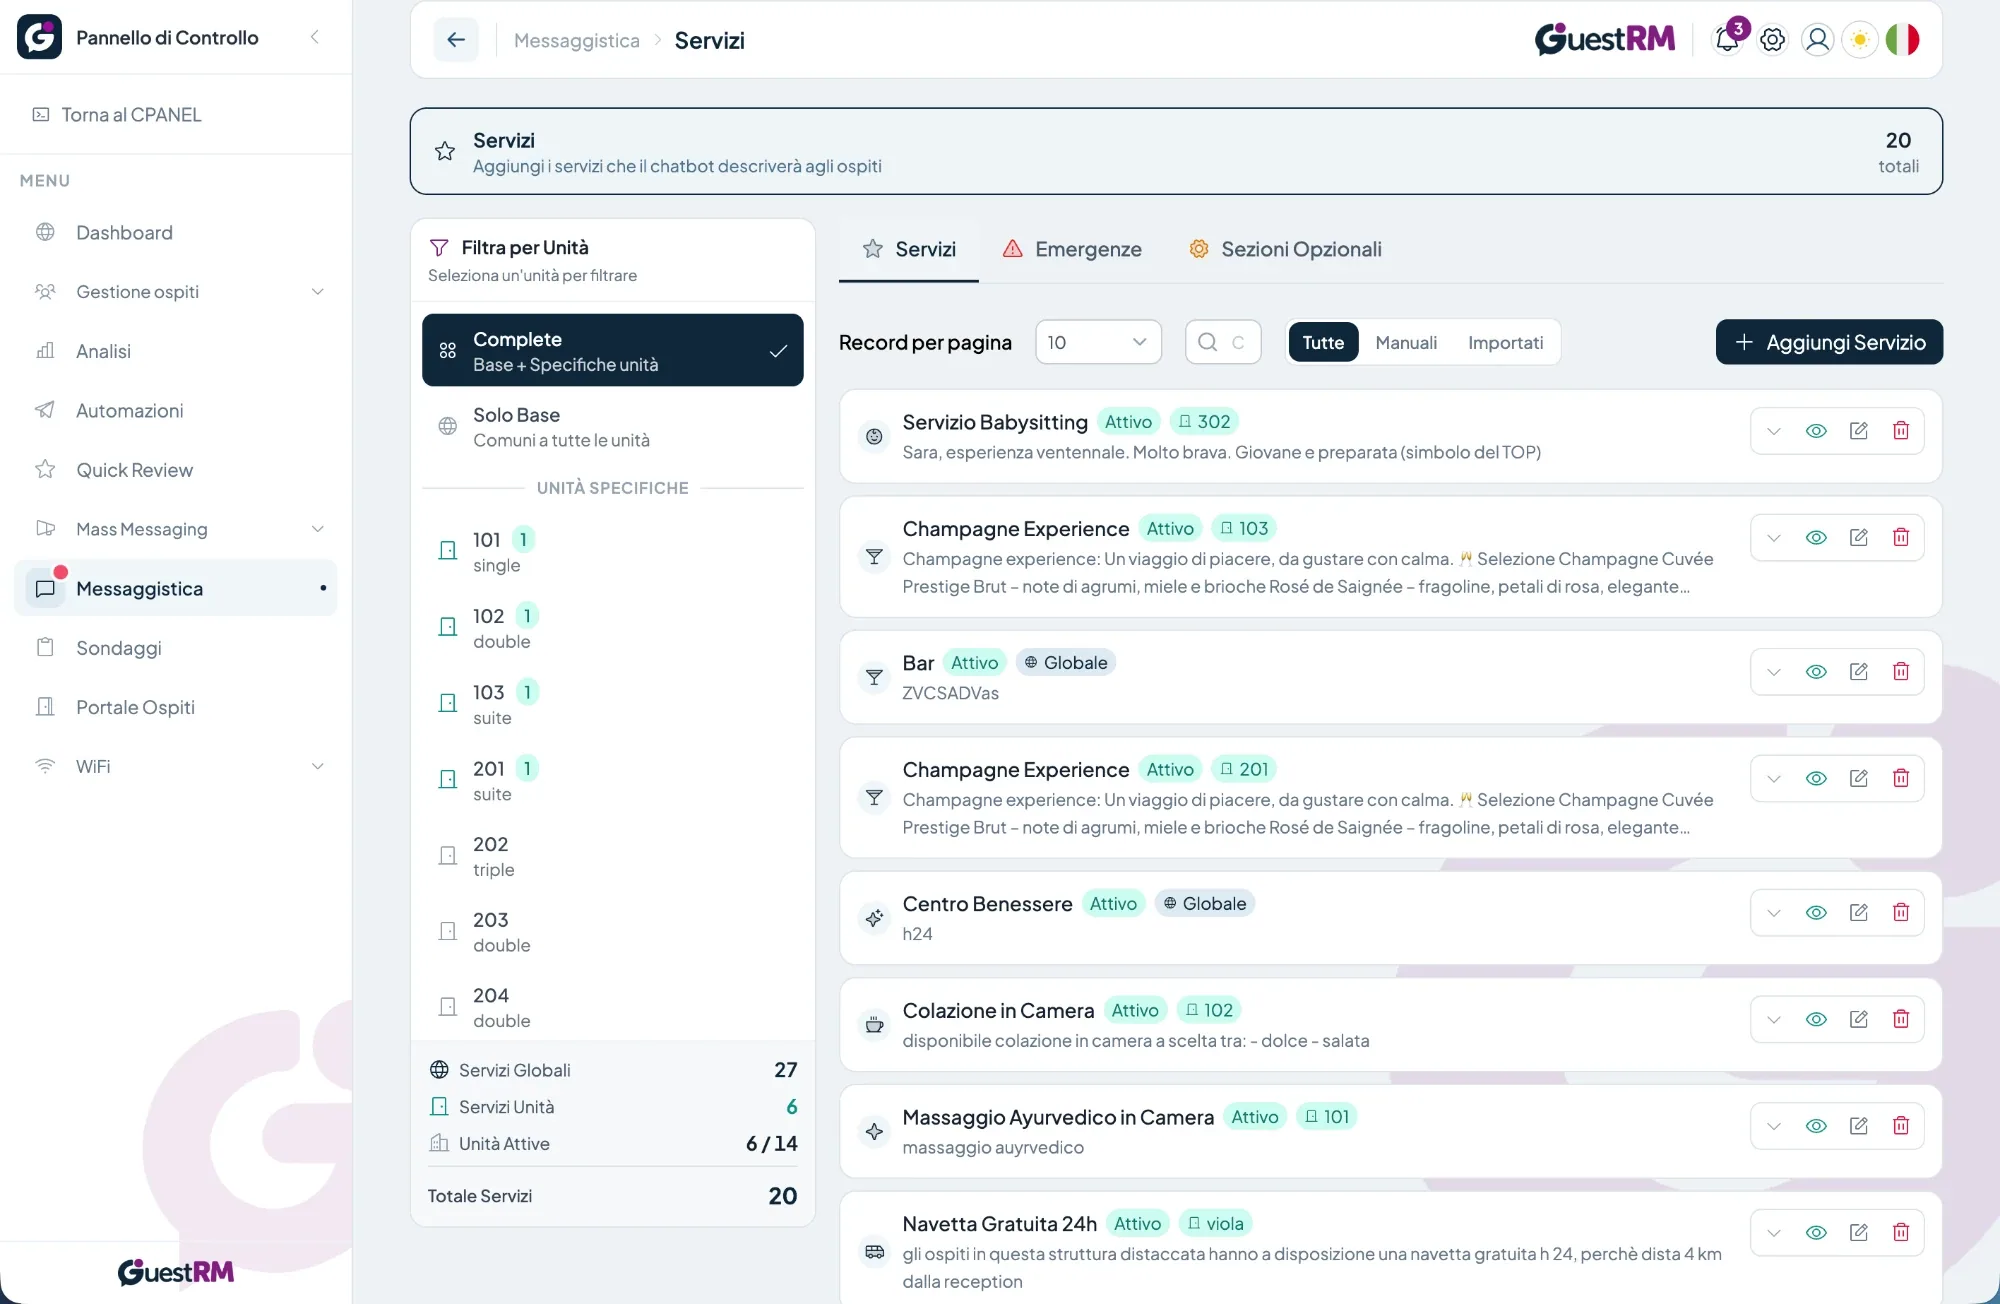Open the settings gear in header
Image resolution: width=2000 pixels, height=1304 pixels.
point(1772,40)
